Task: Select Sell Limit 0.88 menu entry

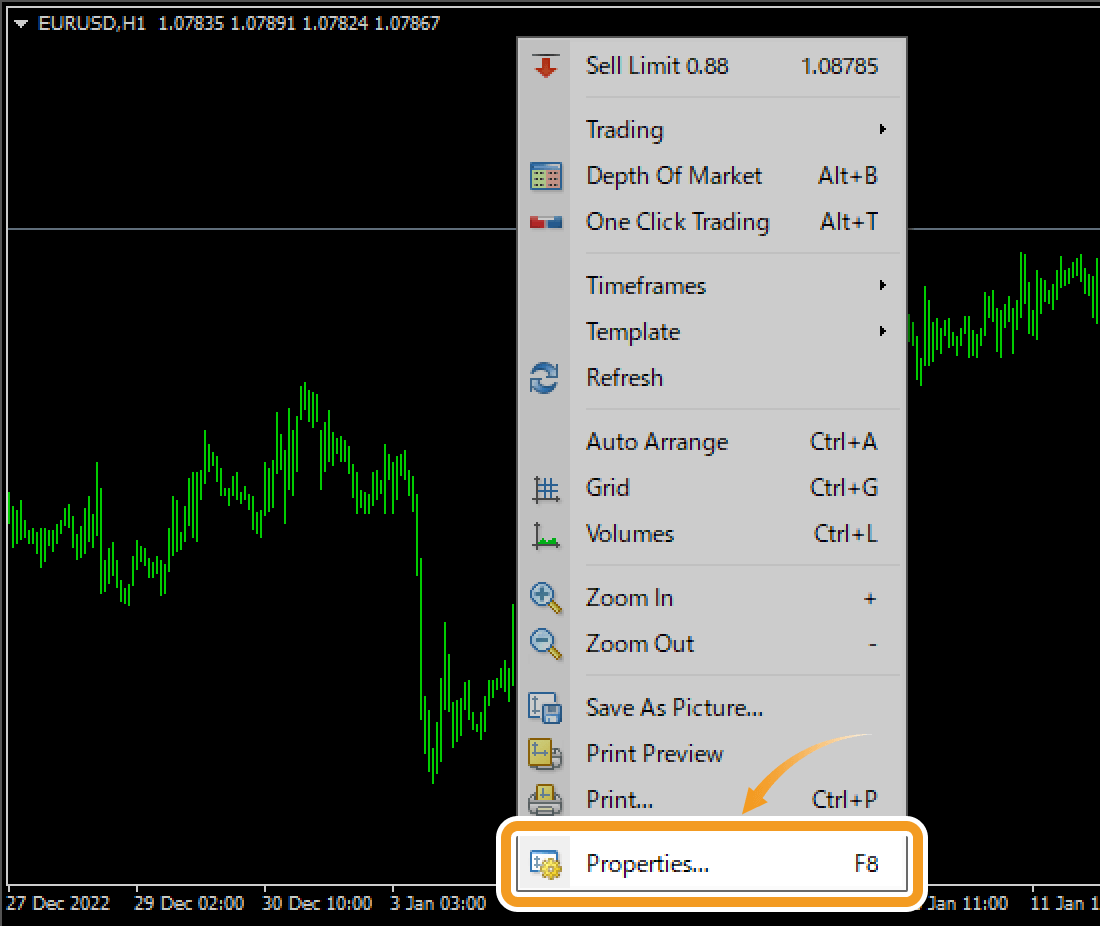Action: 657,67
